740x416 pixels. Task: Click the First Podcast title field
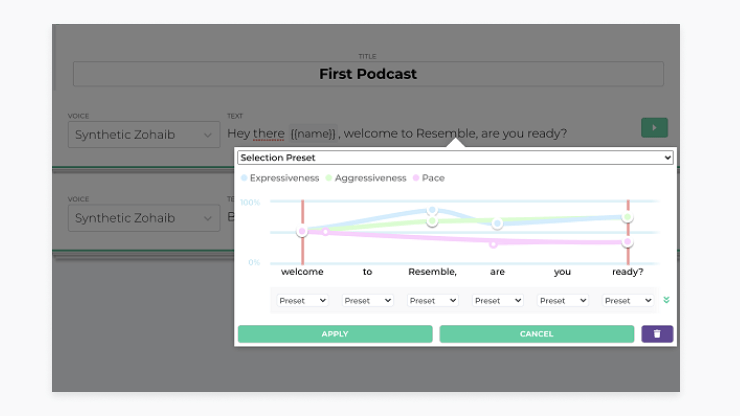pyautogui.click(x=368, y=74)
